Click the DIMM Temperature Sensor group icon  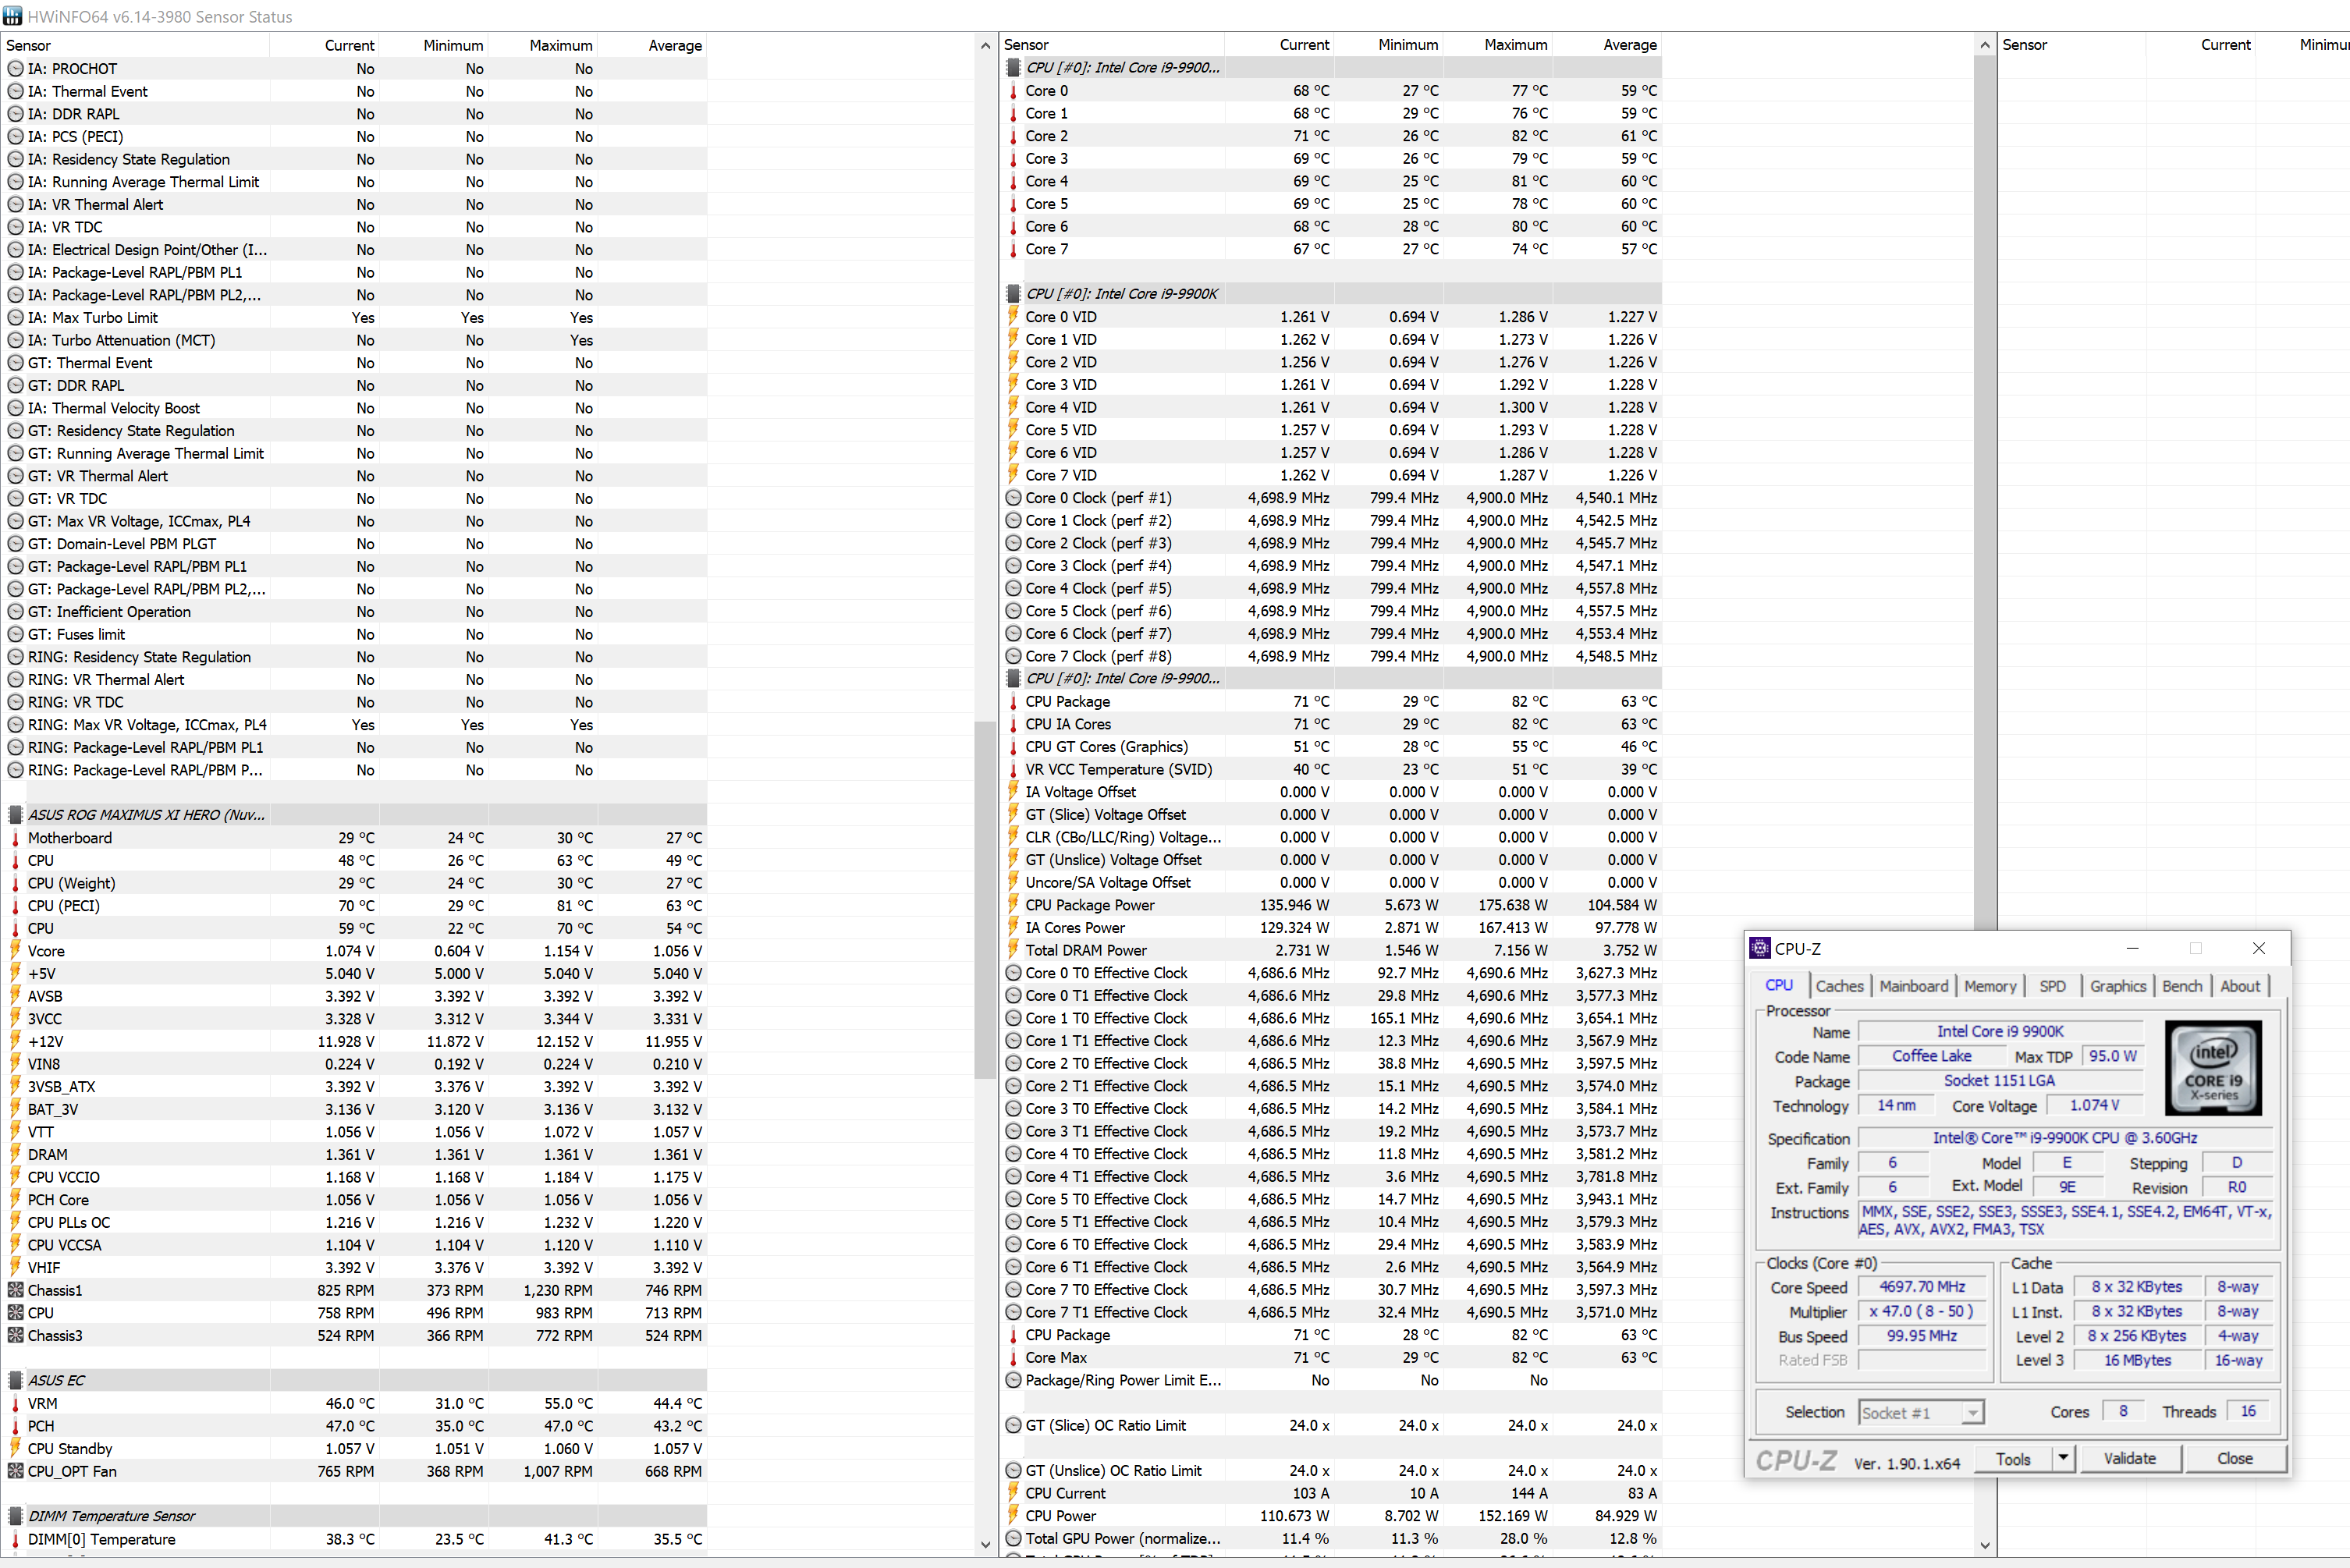pyautogui.click(x=15, y=1516)
